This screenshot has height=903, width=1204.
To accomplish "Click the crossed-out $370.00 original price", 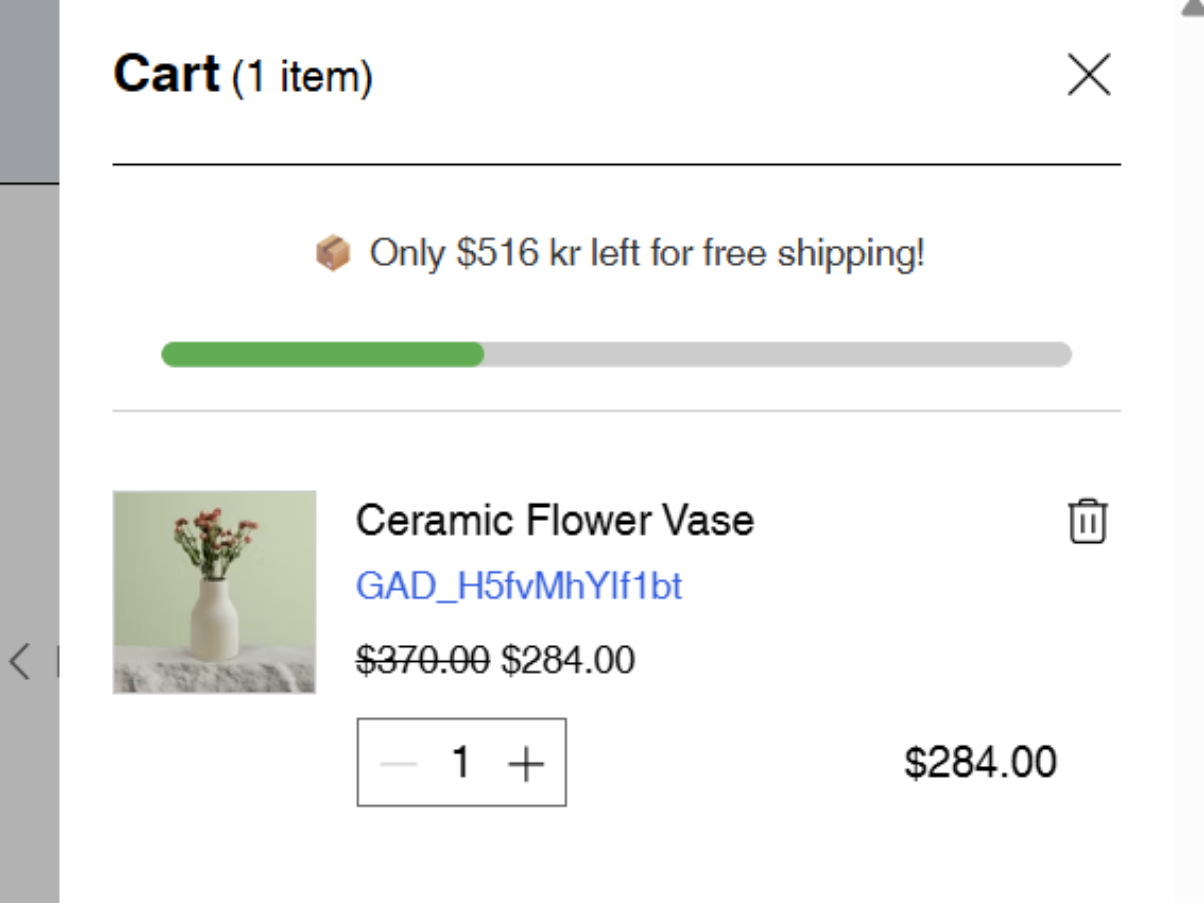I will click(423, 660).
